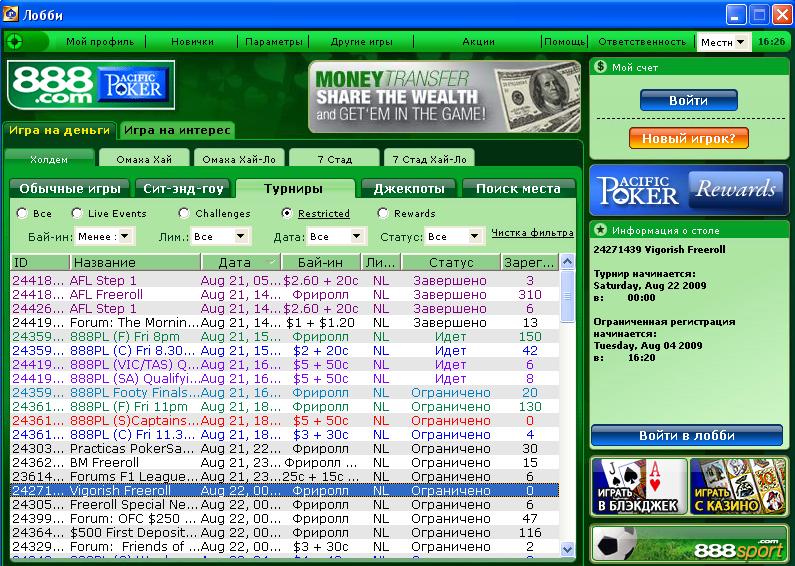Select the Все radio button
The width and height of the screenshot is (795, 566).
click(22, 213)
